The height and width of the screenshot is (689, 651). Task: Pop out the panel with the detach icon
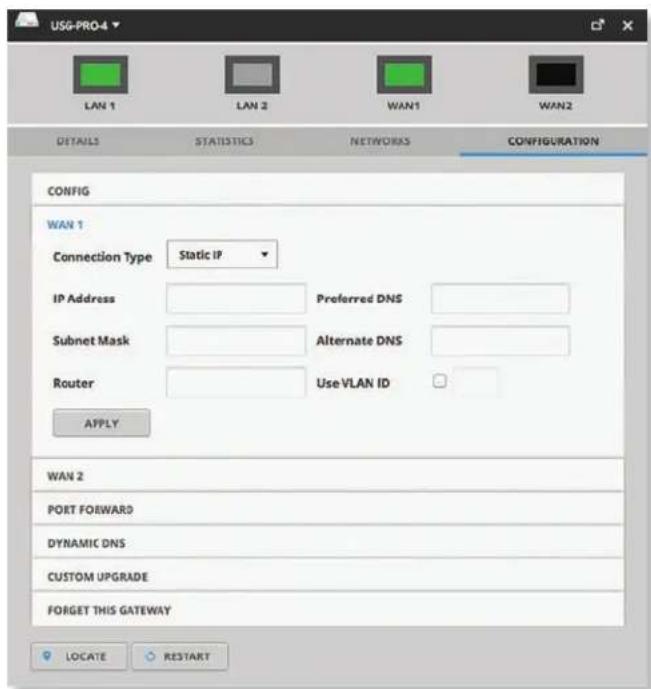tap(597, 25)
